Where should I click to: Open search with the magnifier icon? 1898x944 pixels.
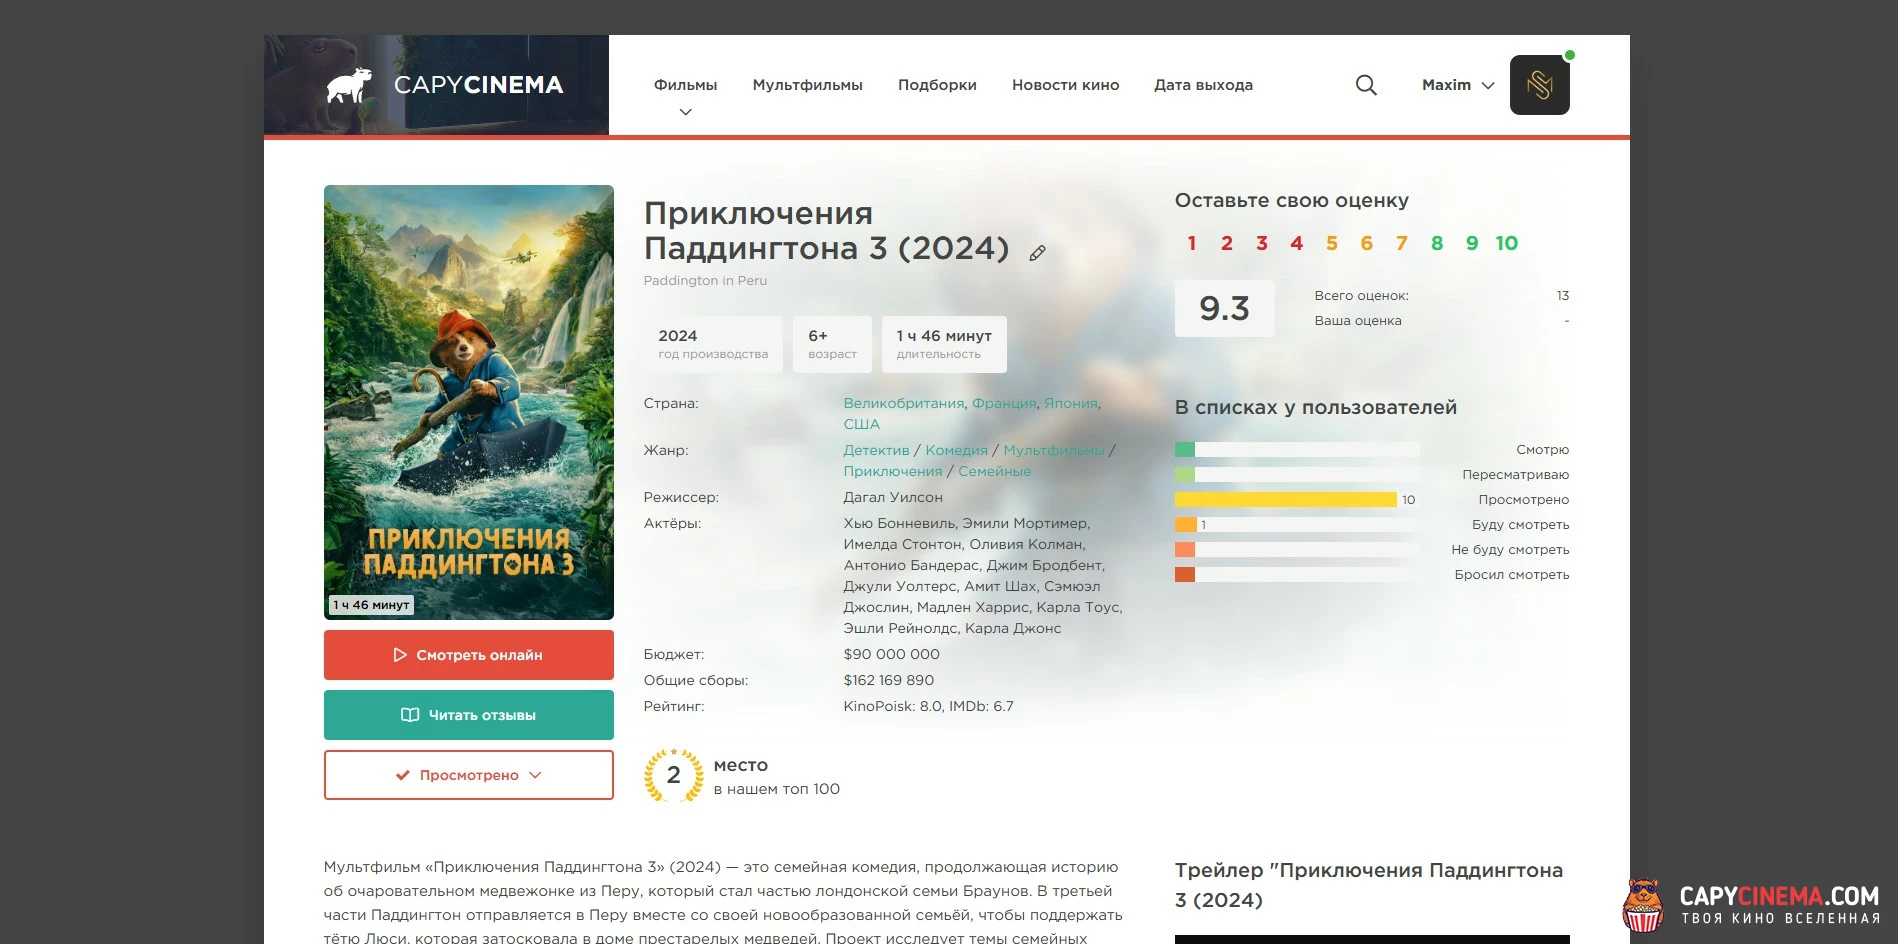point(1366,85)
